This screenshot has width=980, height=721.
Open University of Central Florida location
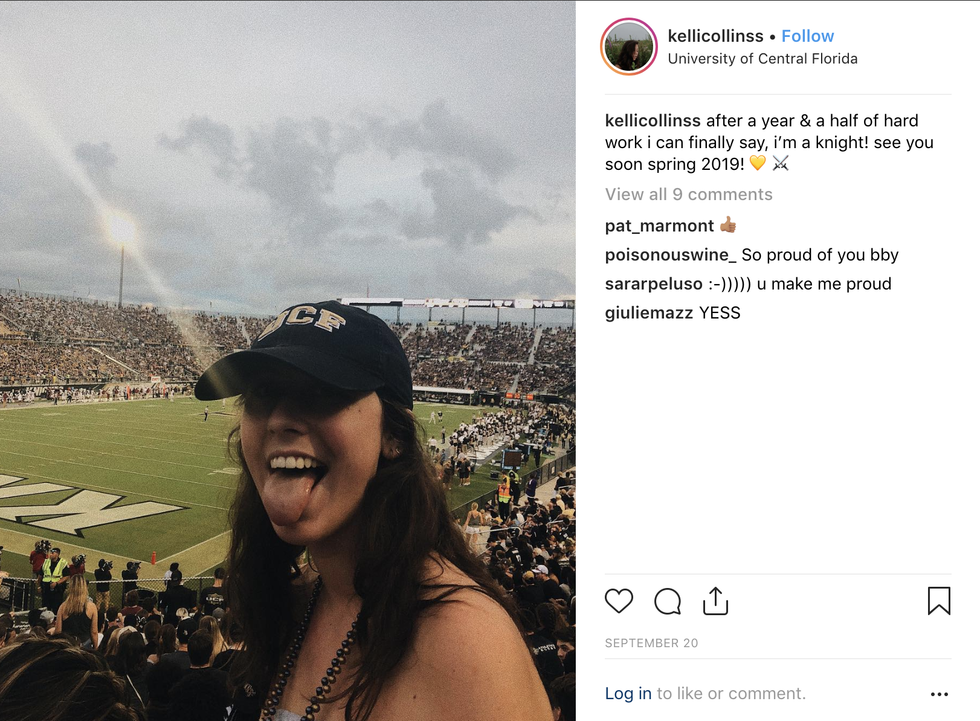(762, 59)
